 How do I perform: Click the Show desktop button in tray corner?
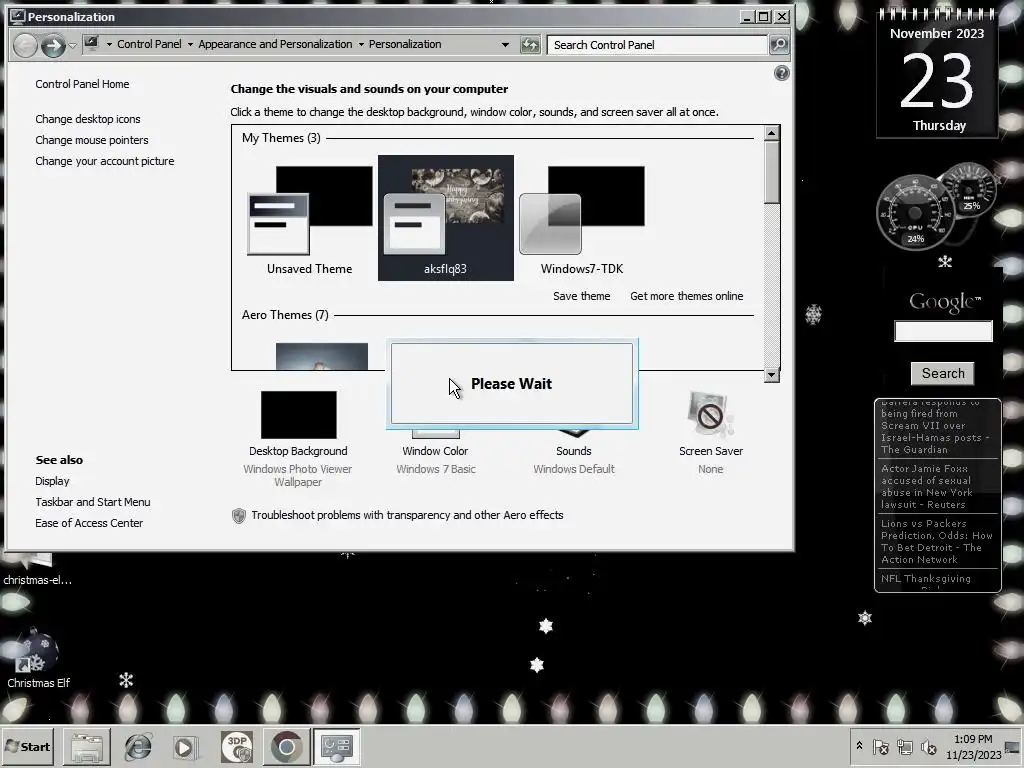click(1013, 746)
